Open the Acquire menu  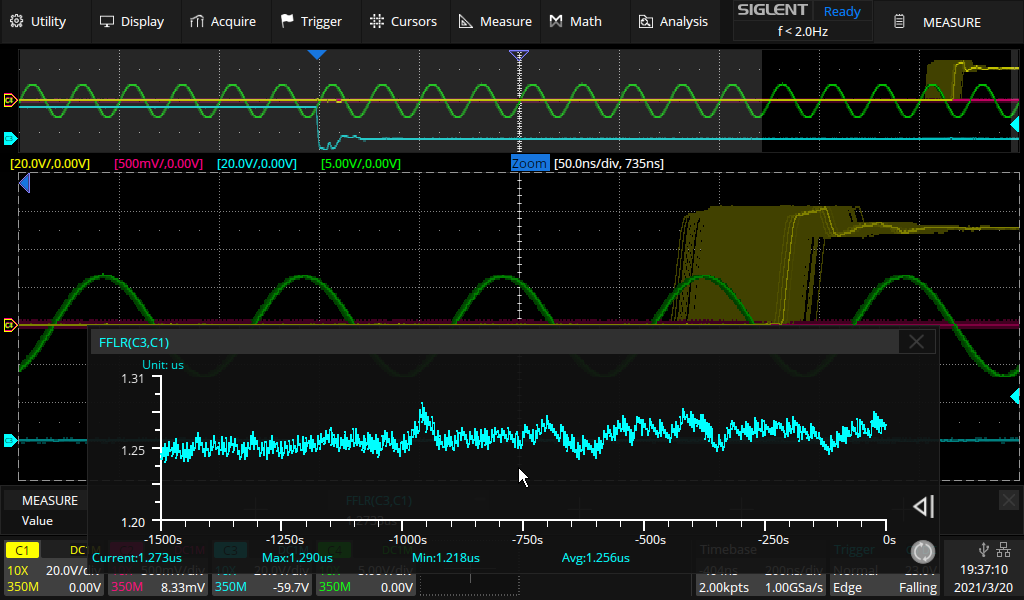(x=223, y=22)
